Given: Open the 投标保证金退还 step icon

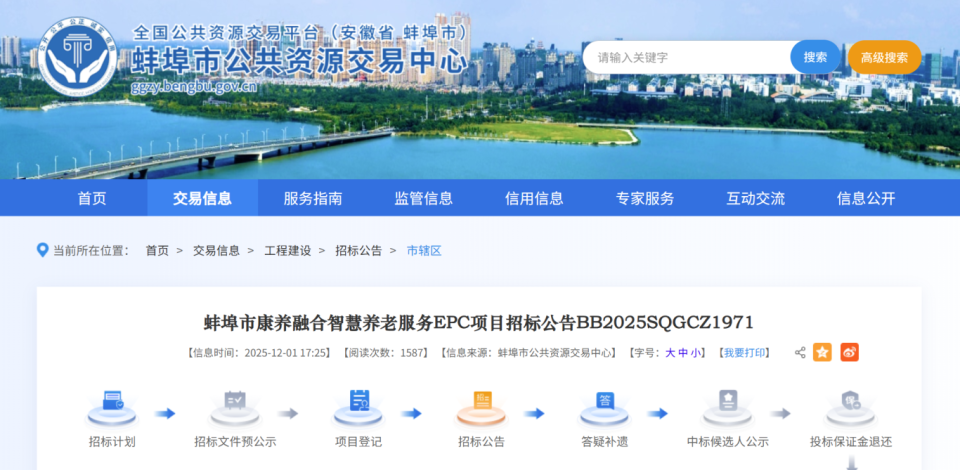Looking at the screenshot, I should [x=851, y=408].
